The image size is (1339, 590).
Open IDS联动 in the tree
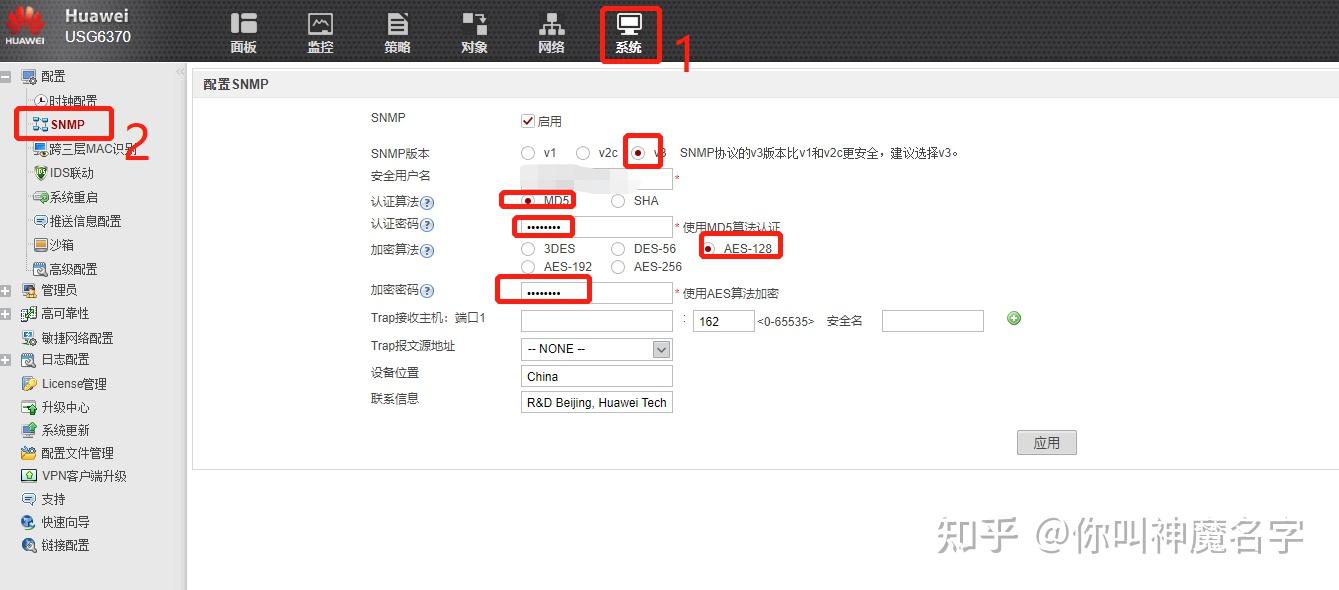(72, 173)
